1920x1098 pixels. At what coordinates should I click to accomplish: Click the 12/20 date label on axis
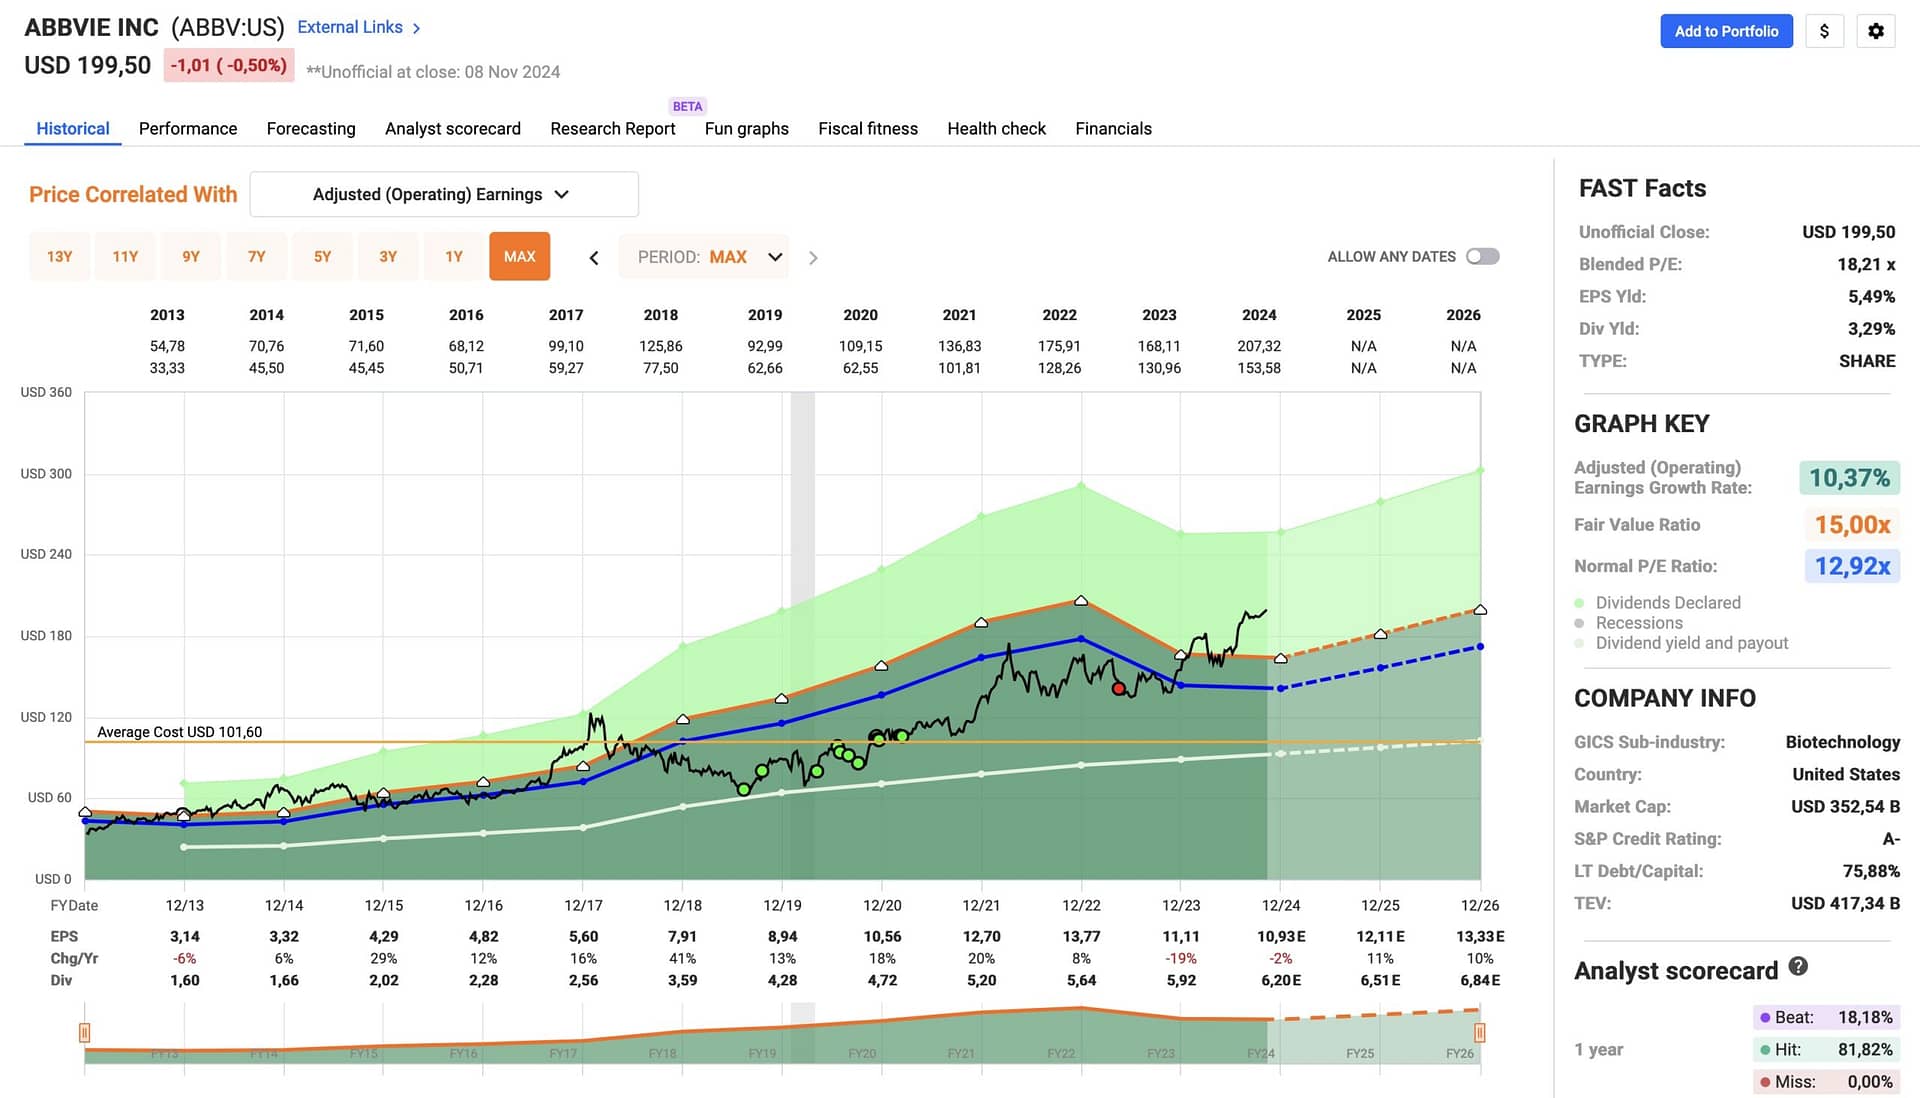tap(882, 905)
